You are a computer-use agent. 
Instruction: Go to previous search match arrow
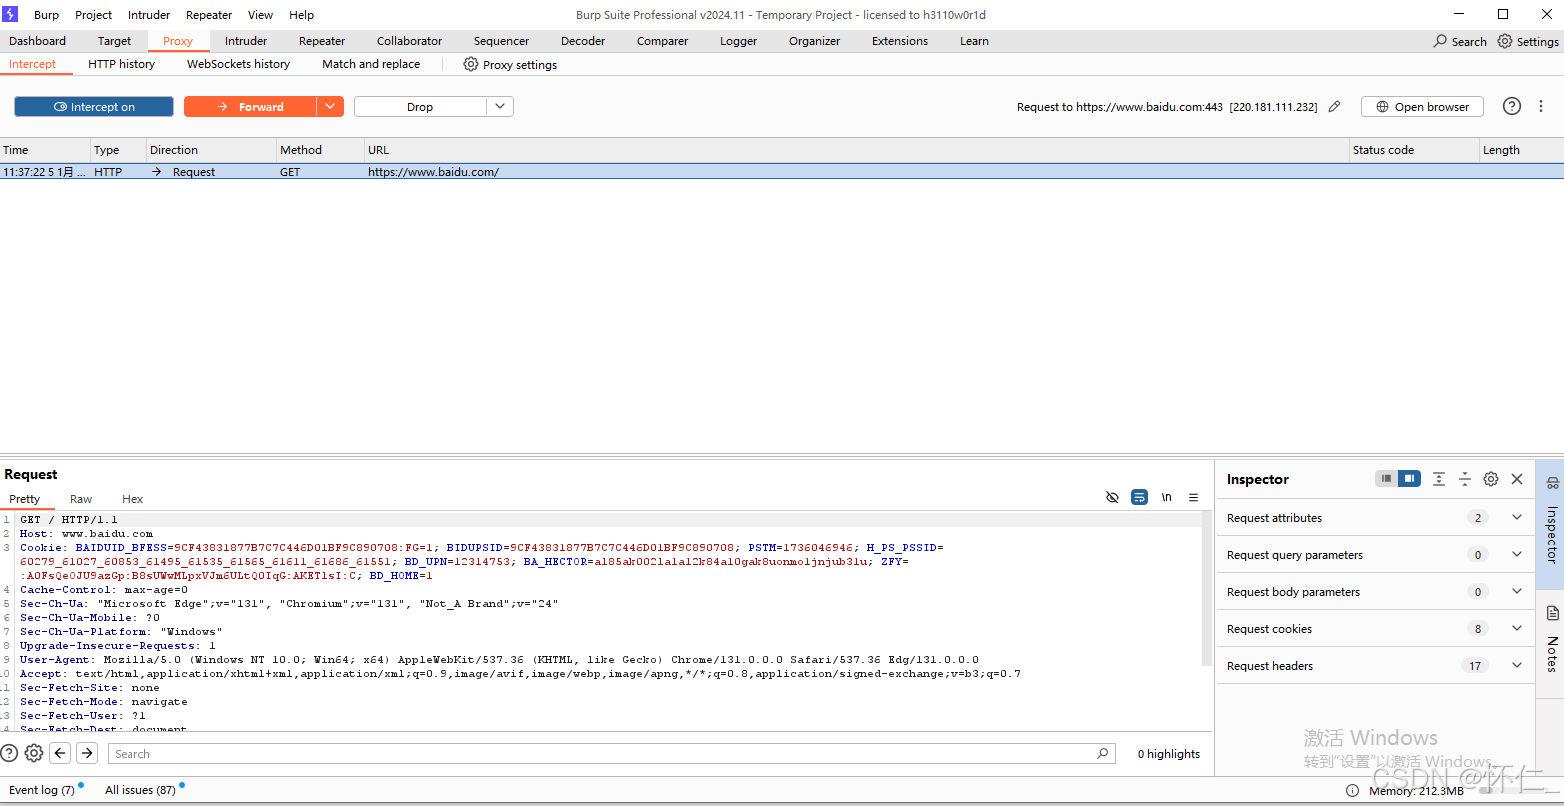(60, 753)
